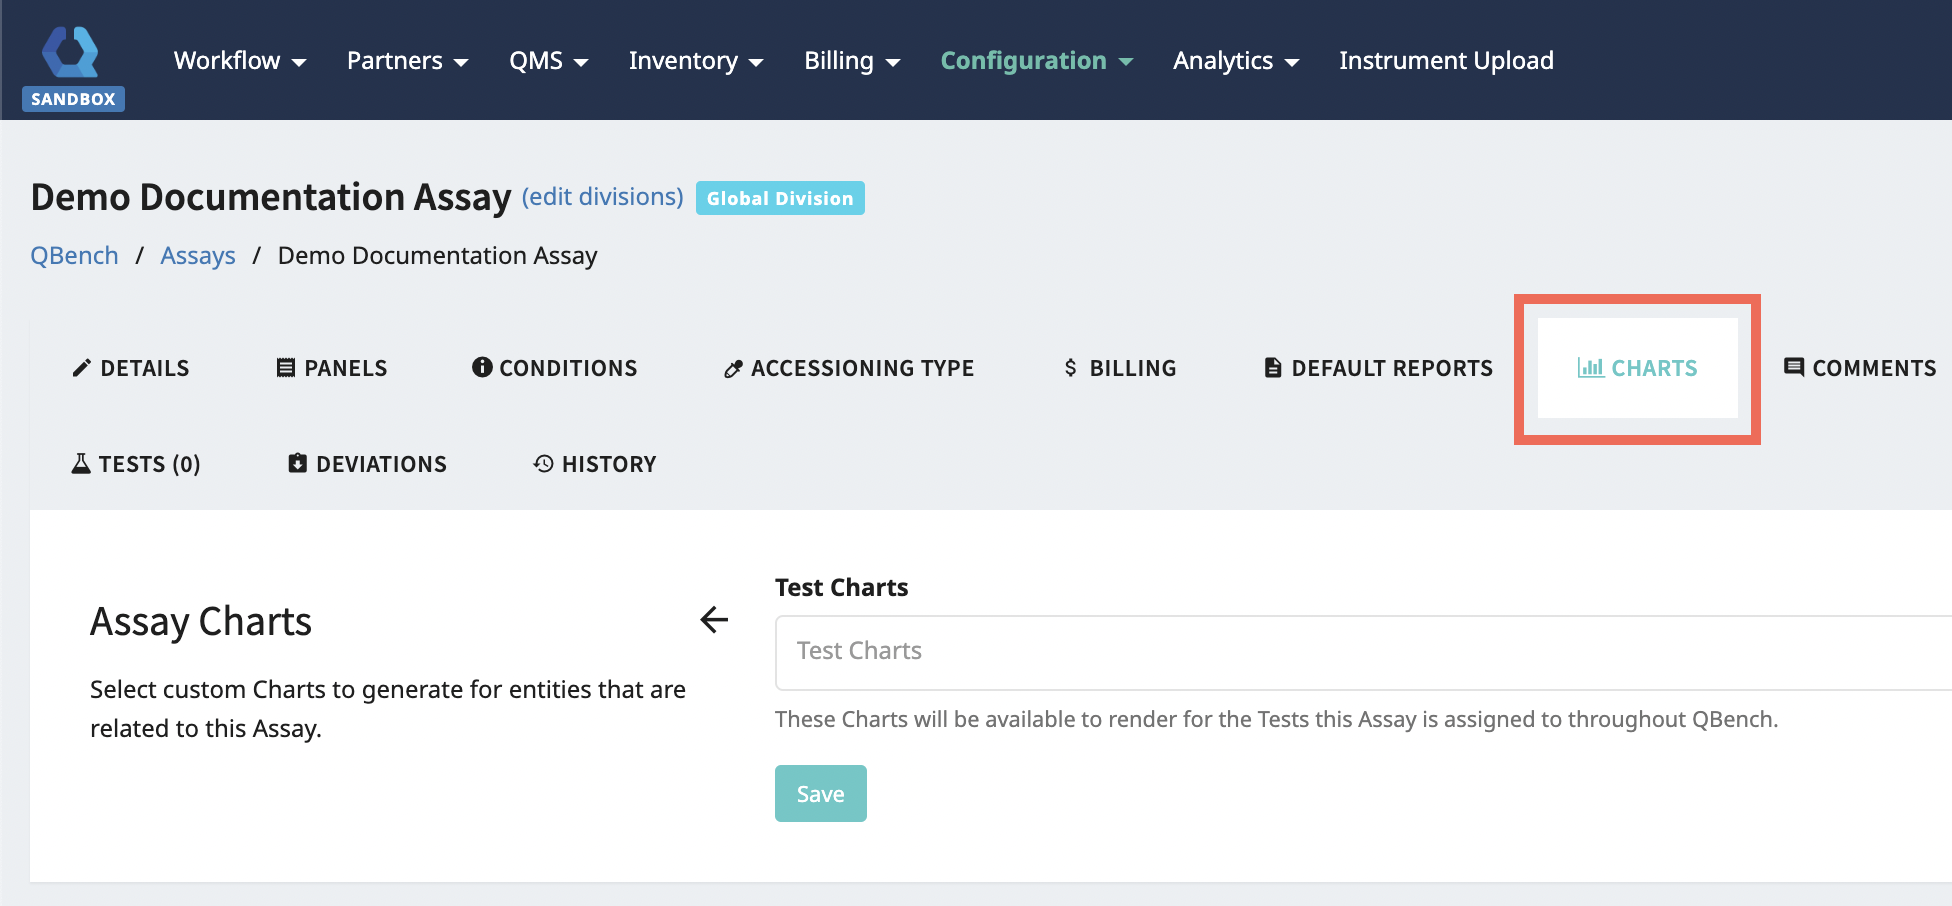
Task: Open Instrument Upload in the navbar
Action: click(x=1446, y=61)
